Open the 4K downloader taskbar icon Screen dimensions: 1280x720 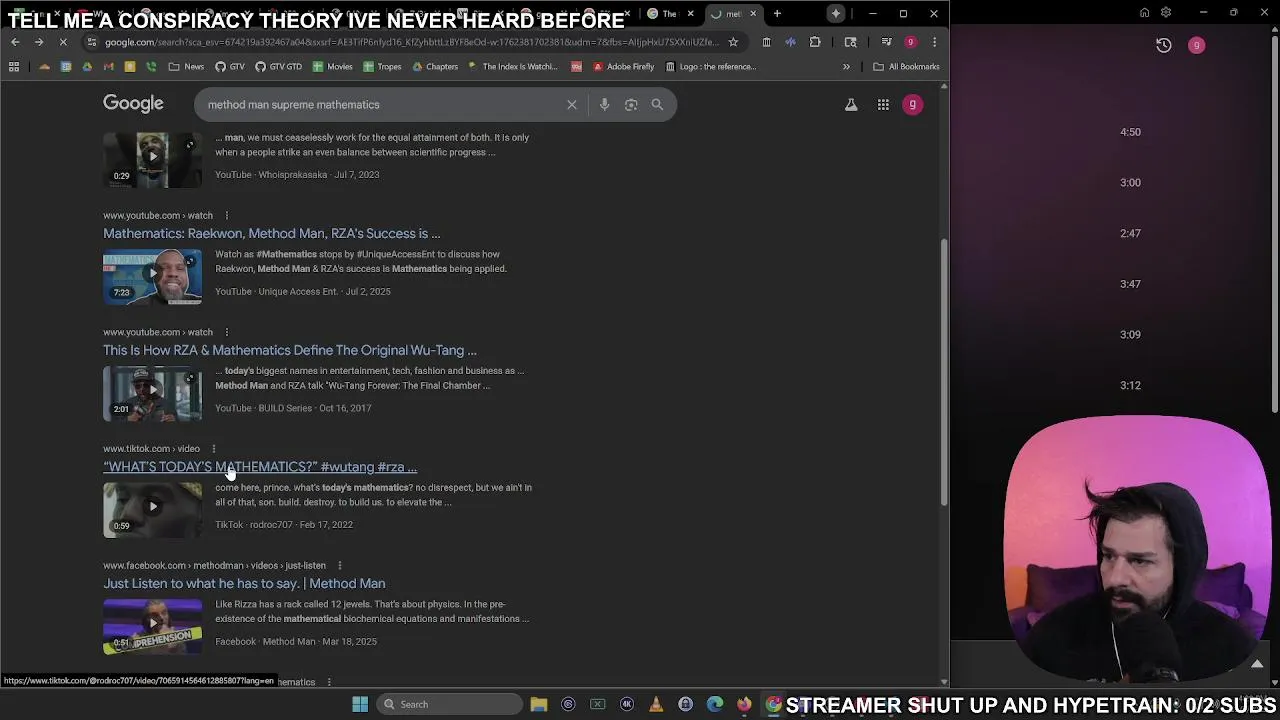point(627,704)
